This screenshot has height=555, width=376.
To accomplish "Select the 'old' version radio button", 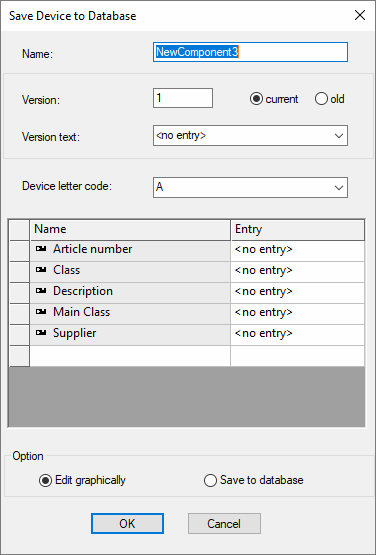I will pyautogui.click(x=321, y=99).
